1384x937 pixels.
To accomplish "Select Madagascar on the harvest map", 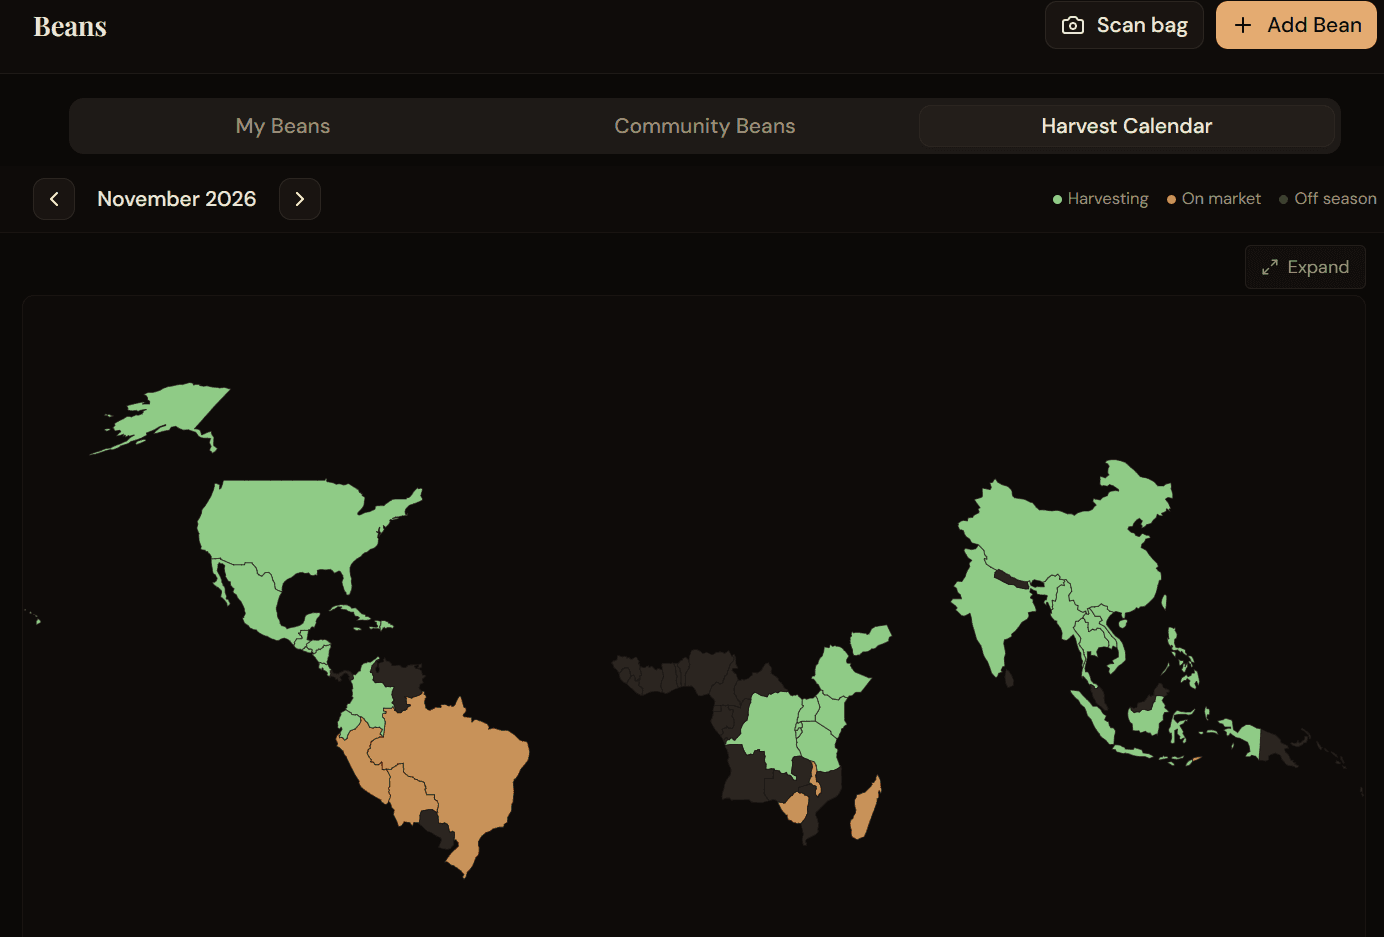I will 866,809.
